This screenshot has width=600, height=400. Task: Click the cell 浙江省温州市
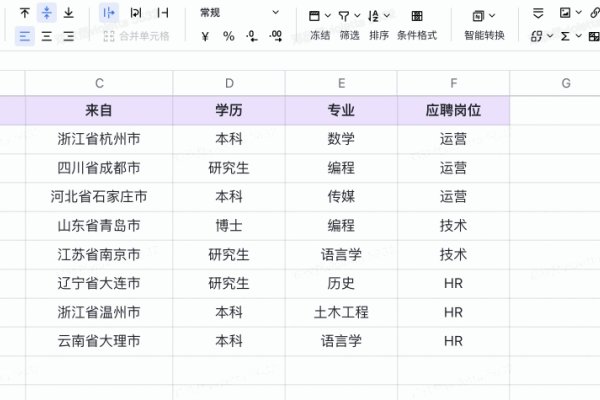99,312
